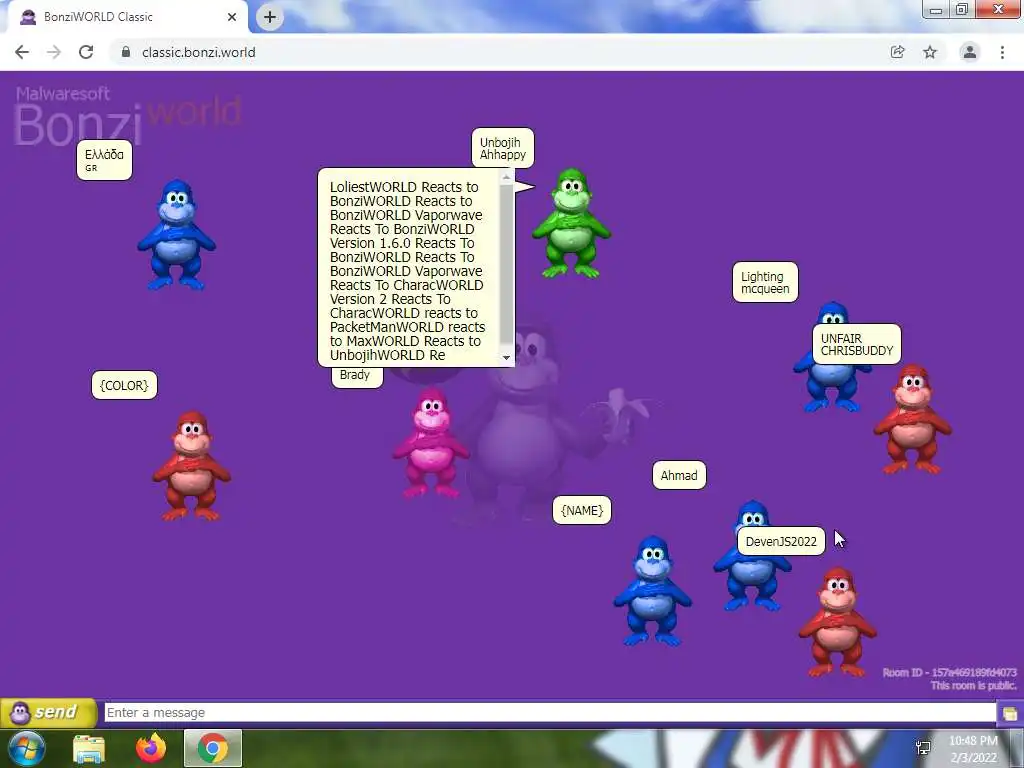Click the site lock icon

[x=126, y=52]
